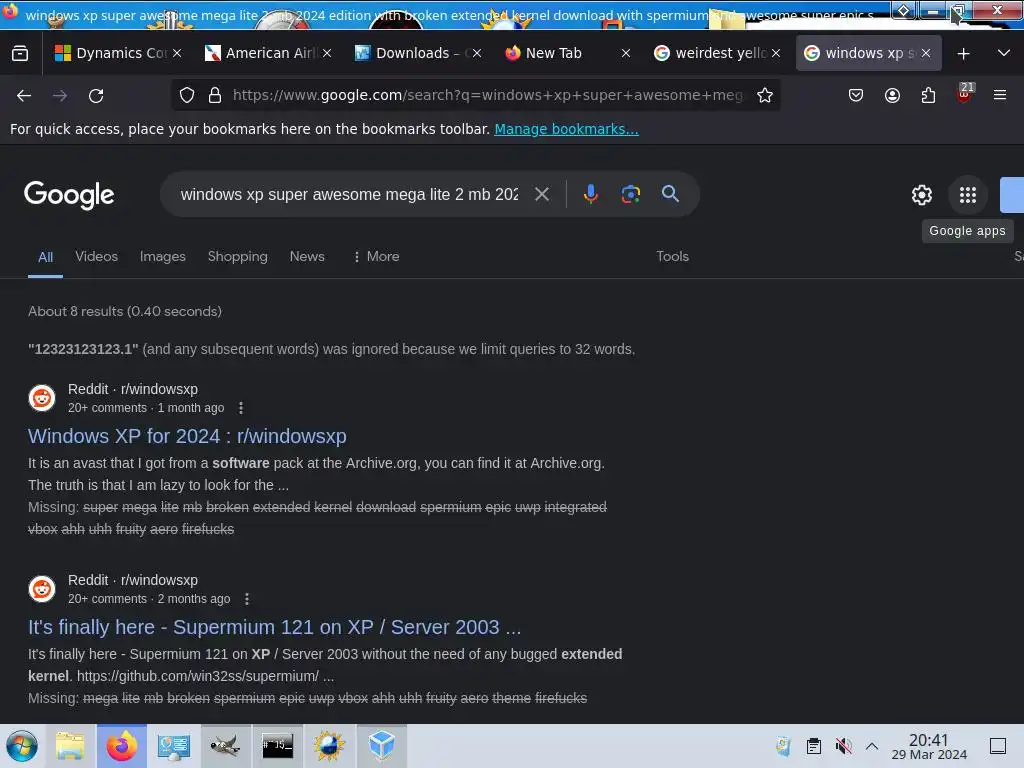This screenshot has width=1024, height=768.
Task: Open clipboard tray icon
Action: [814, 746]
